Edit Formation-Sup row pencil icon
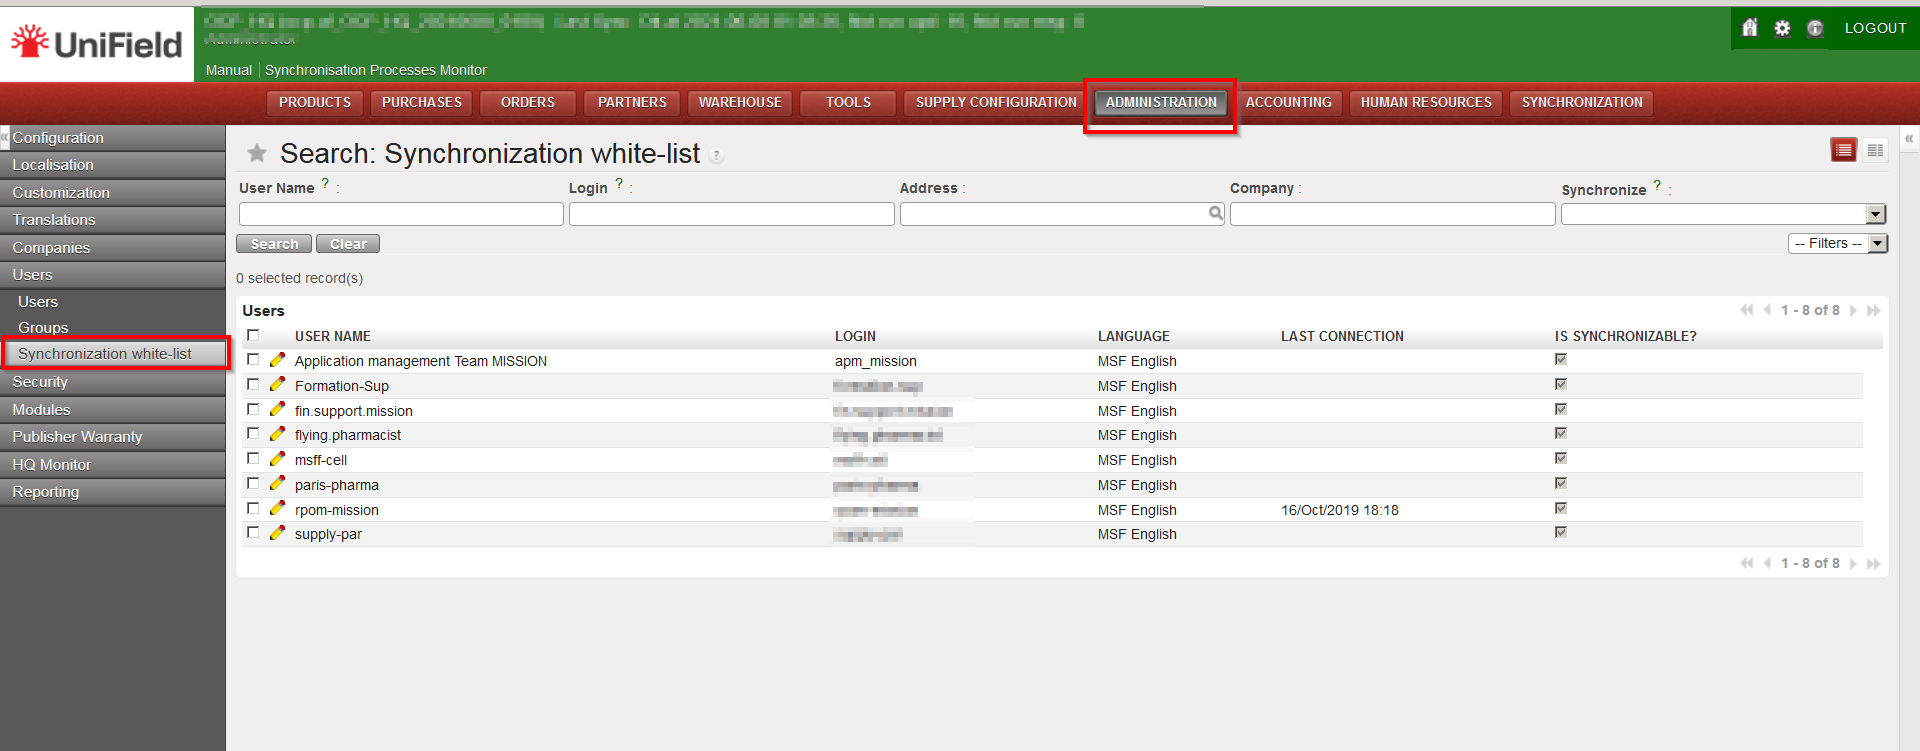This screenshot has height=751, width=1920. click(277, 385)
